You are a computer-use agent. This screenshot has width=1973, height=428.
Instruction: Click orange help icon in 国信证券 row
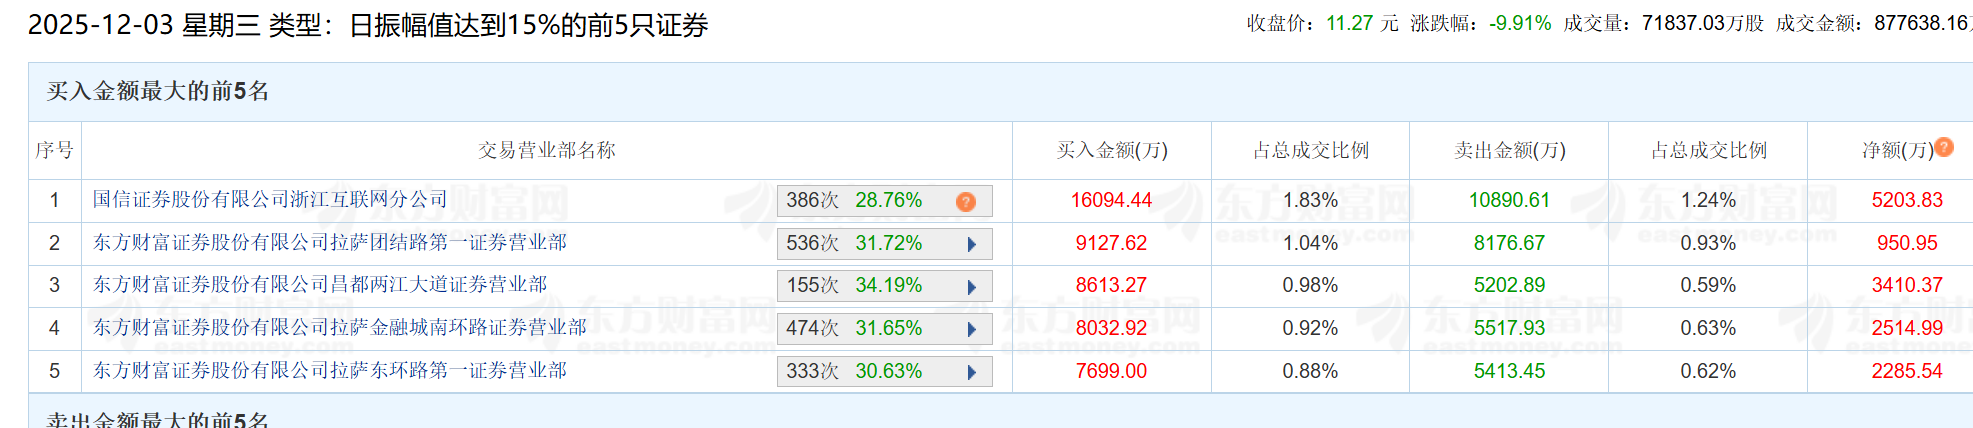(x=966, y=201)
